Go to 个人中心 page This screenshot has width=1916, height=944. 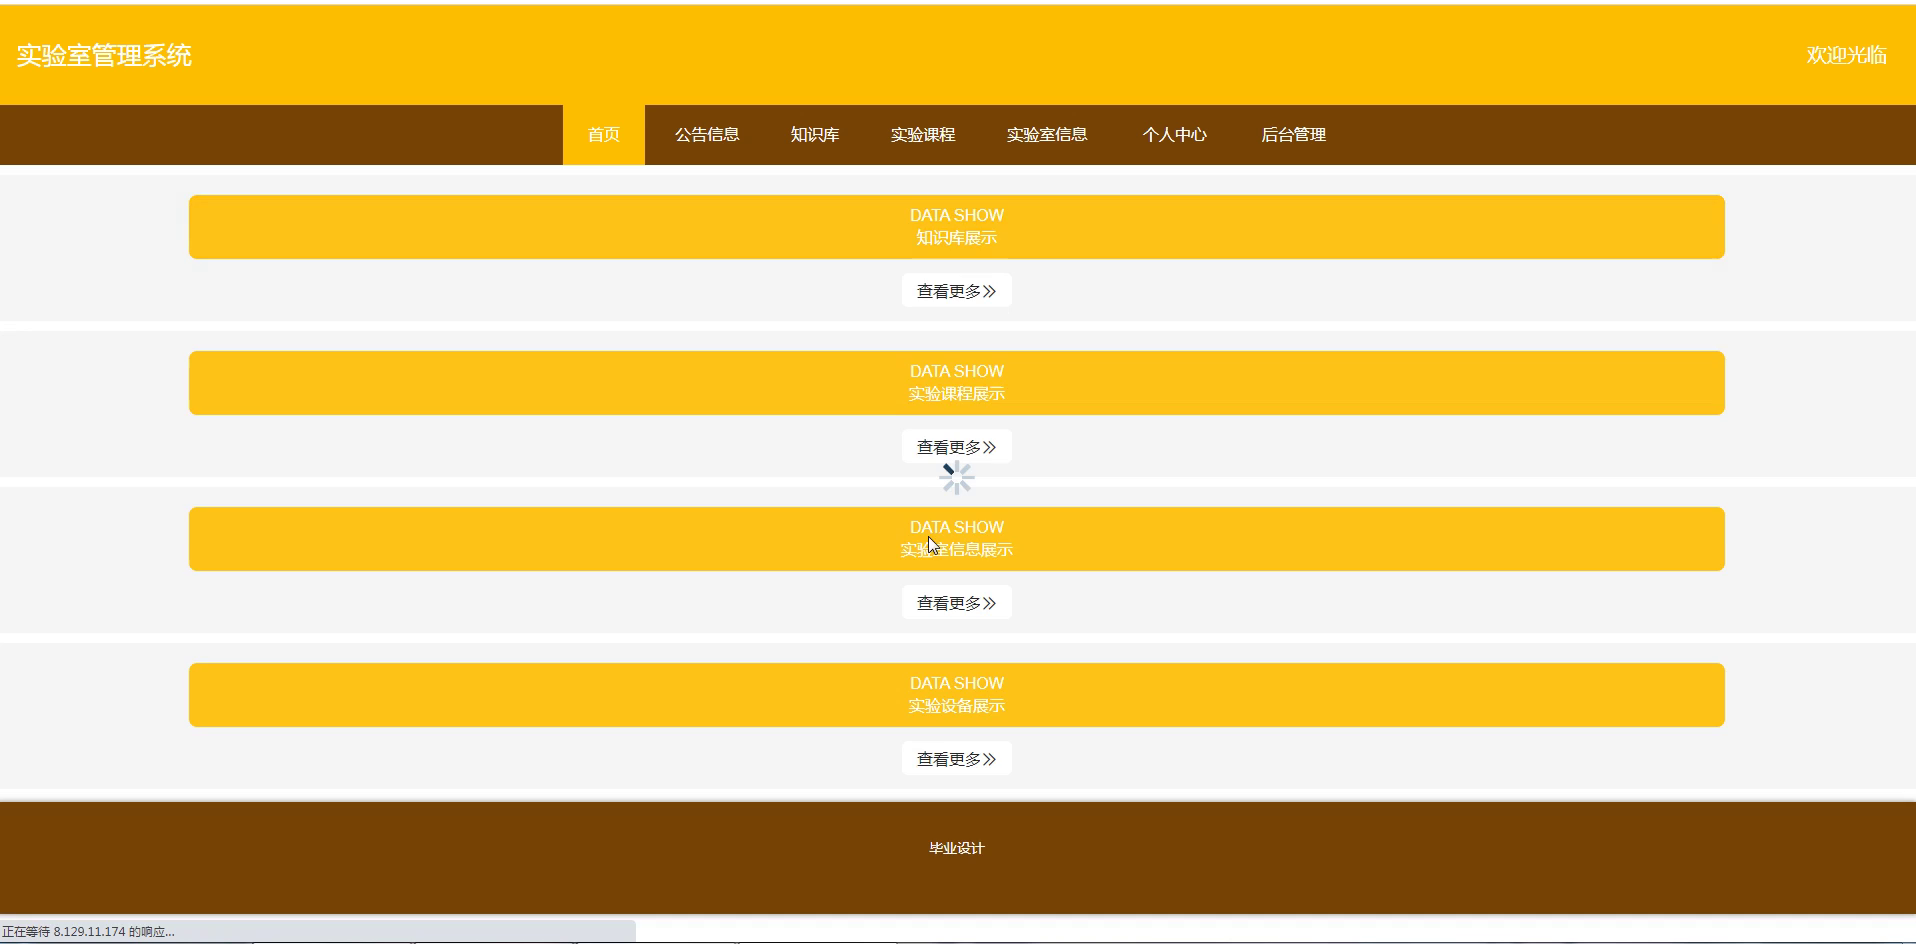pyautogui.click(x=1175, y=135)
